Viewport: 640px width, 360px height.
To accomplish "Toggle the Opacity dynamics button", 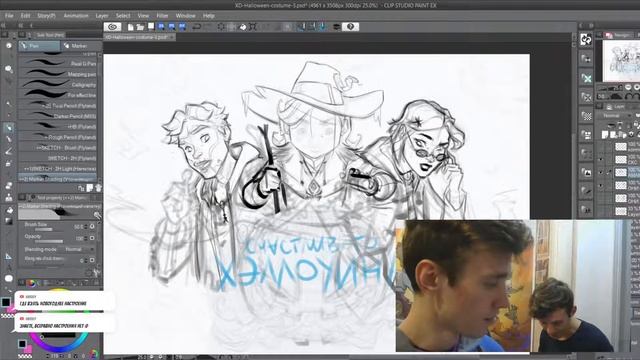I will [x=92, y=238].
